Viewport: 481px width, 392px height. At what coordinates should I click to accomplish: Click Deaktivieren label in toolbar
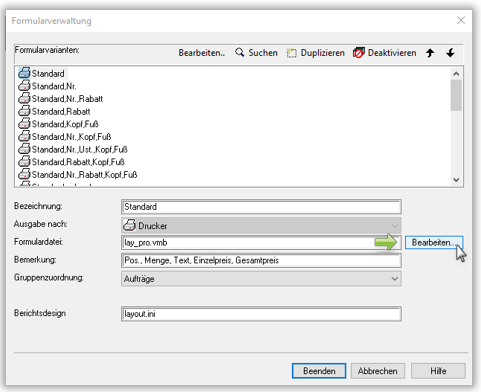point(392,53)
